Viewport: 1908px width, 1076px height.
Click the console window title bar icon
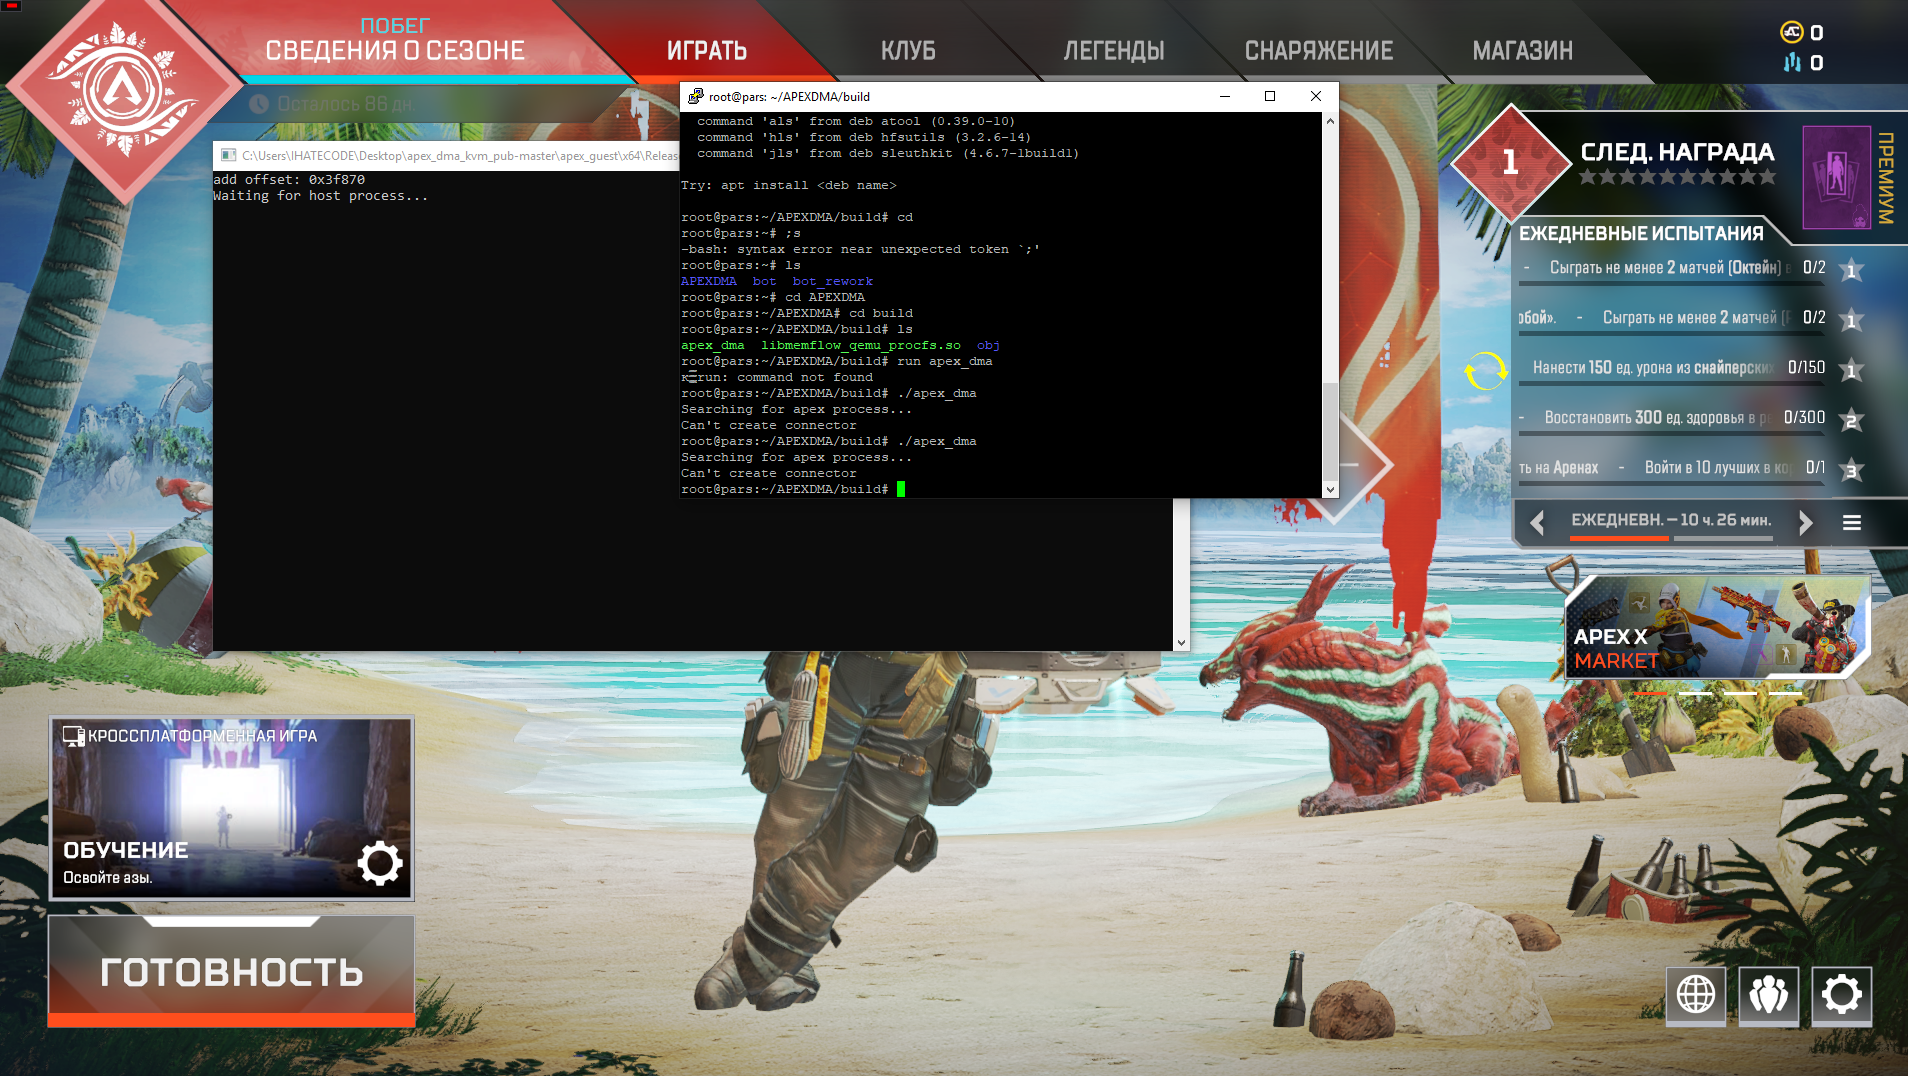coord(228,155)
